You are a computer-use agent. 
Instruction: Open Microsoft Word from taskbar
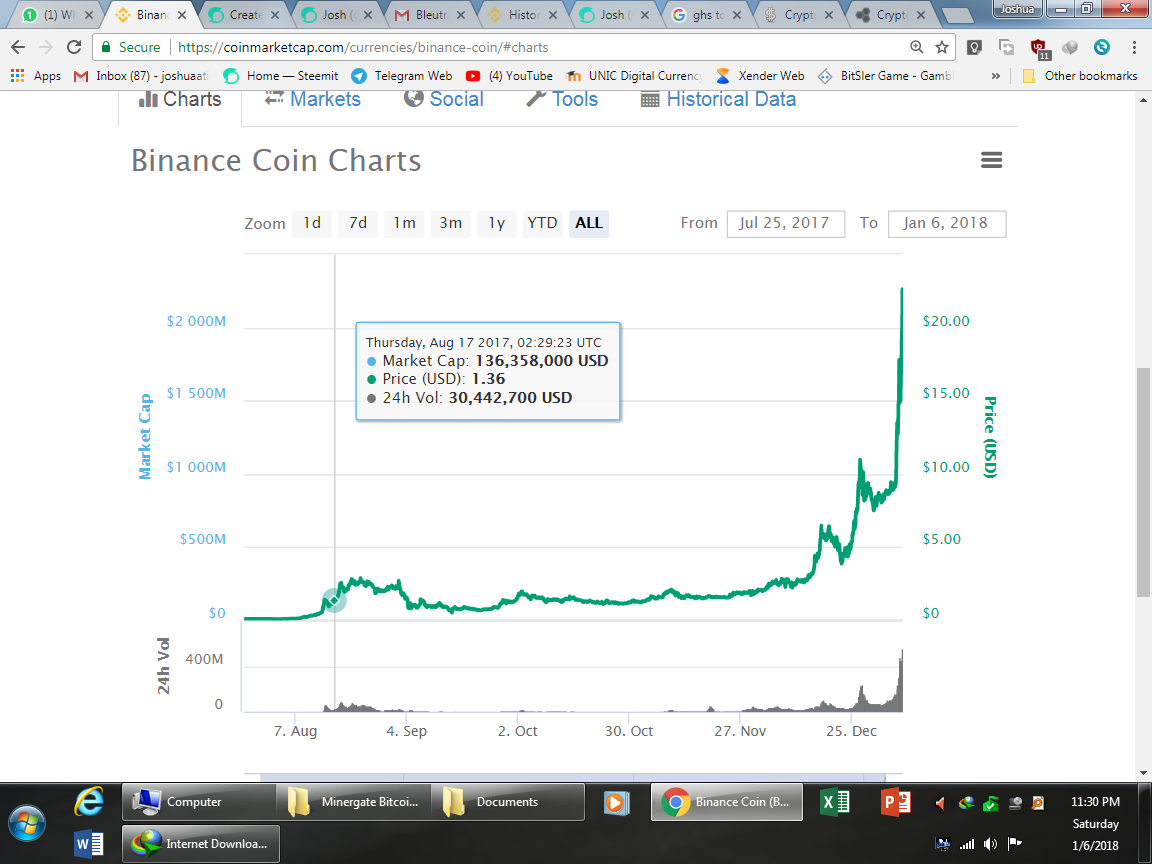click(89, 843)
